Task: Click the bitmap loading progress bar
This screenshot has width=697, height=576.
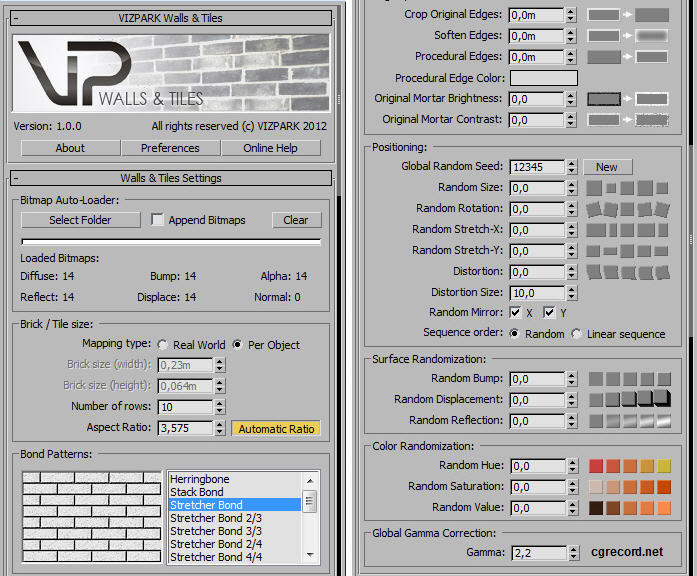Action: pyautogui.click(x=171, y=242)
